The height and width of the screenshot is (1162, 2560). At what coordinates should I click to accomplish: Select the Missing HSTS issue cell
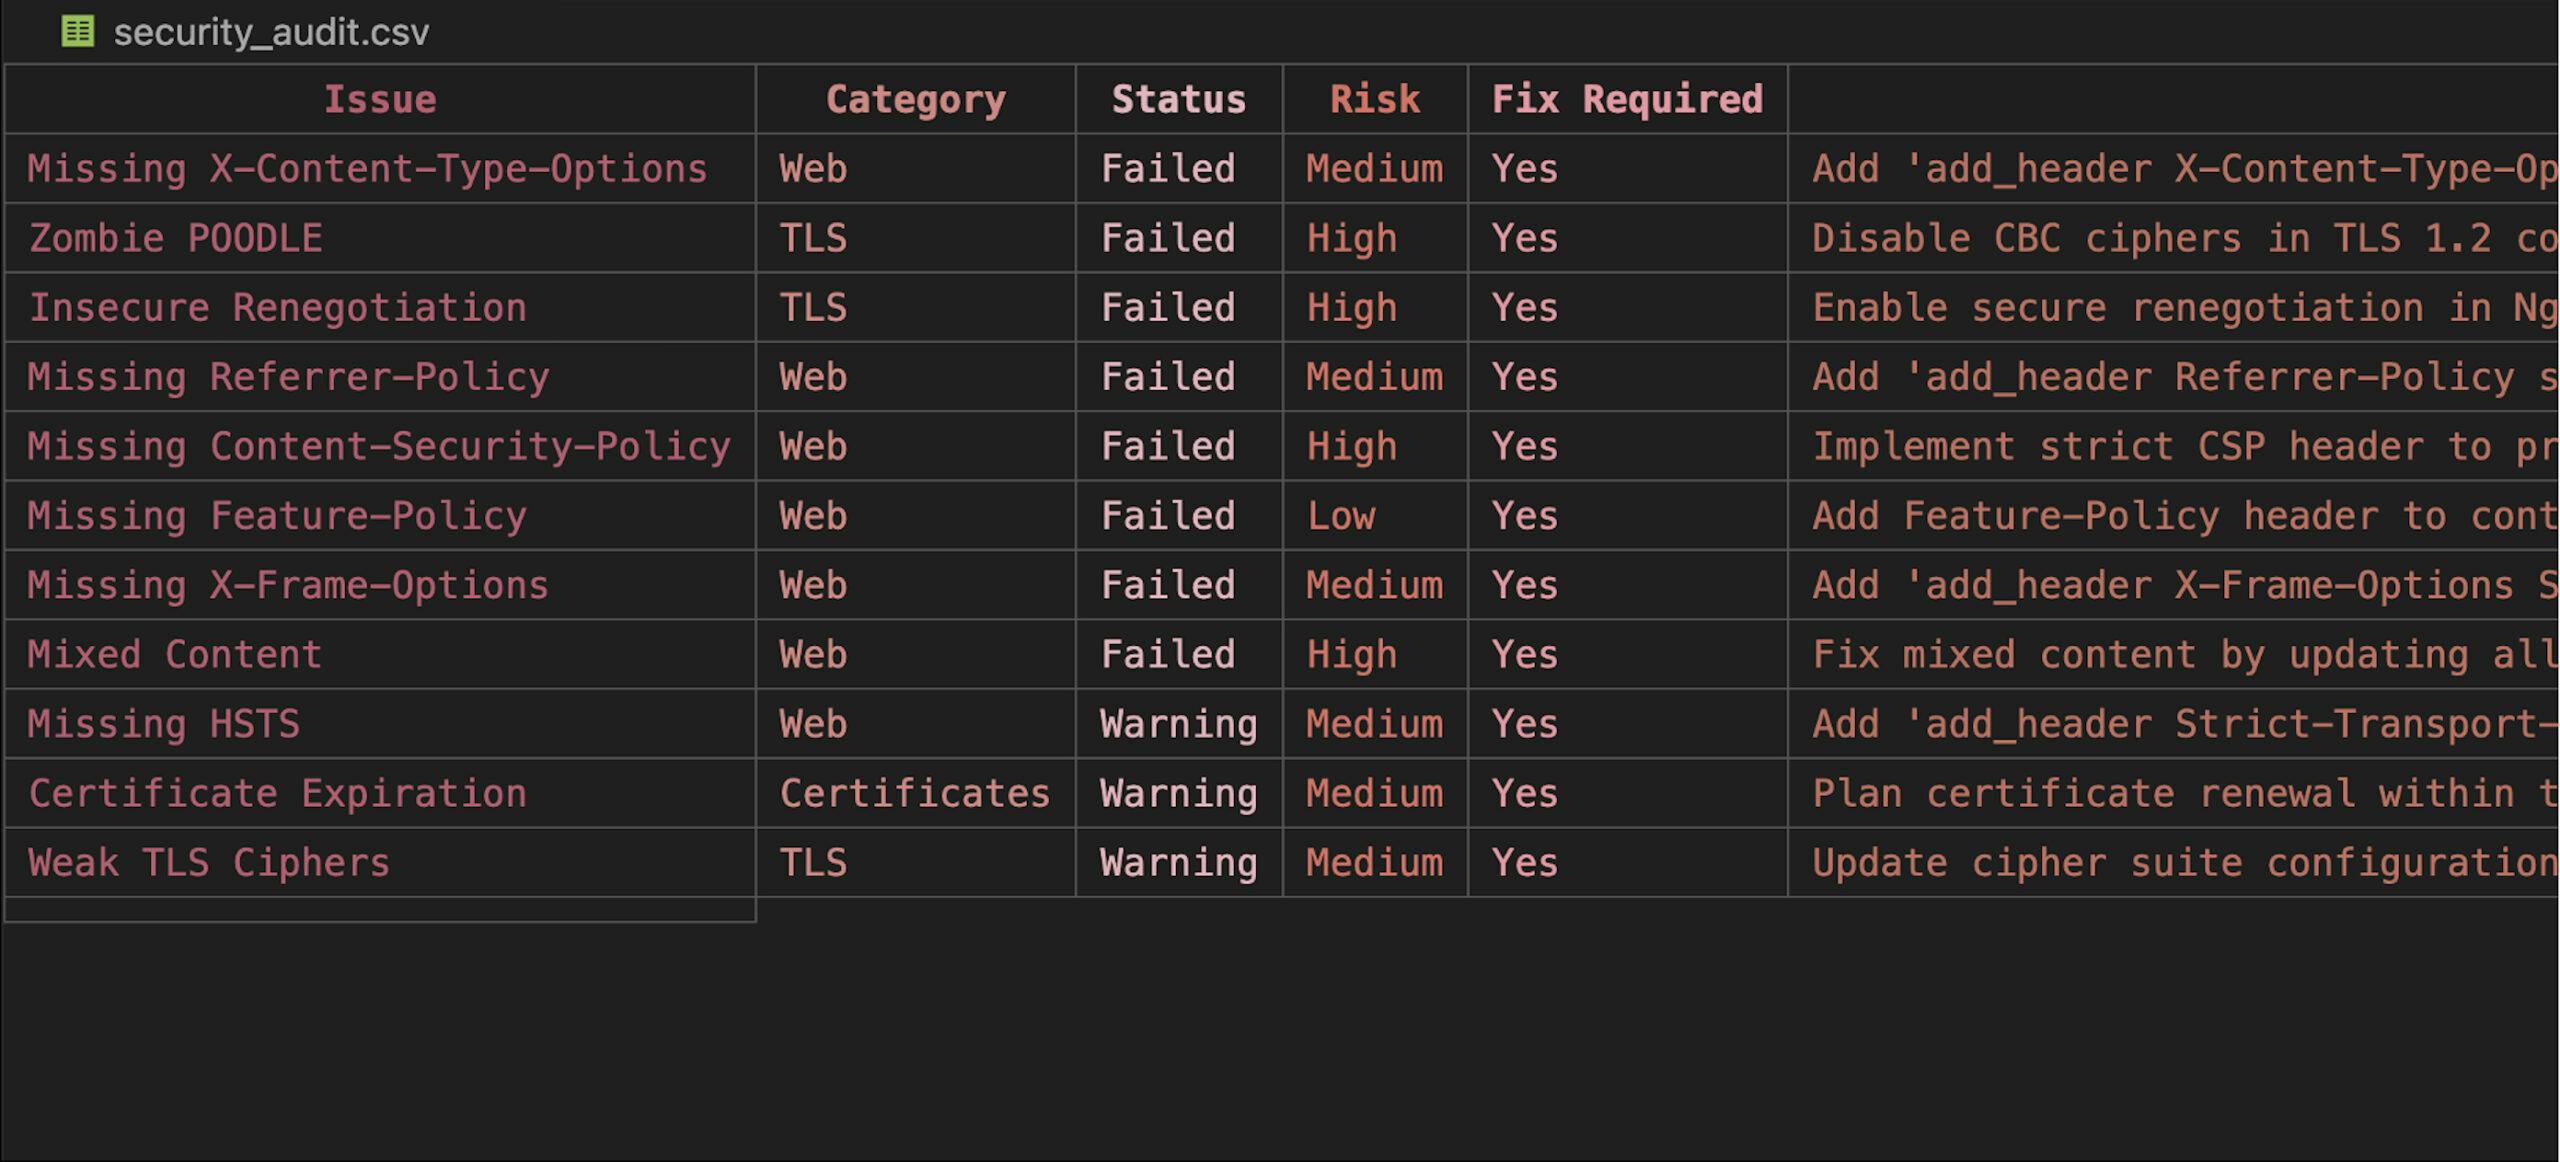click(164, 724)
